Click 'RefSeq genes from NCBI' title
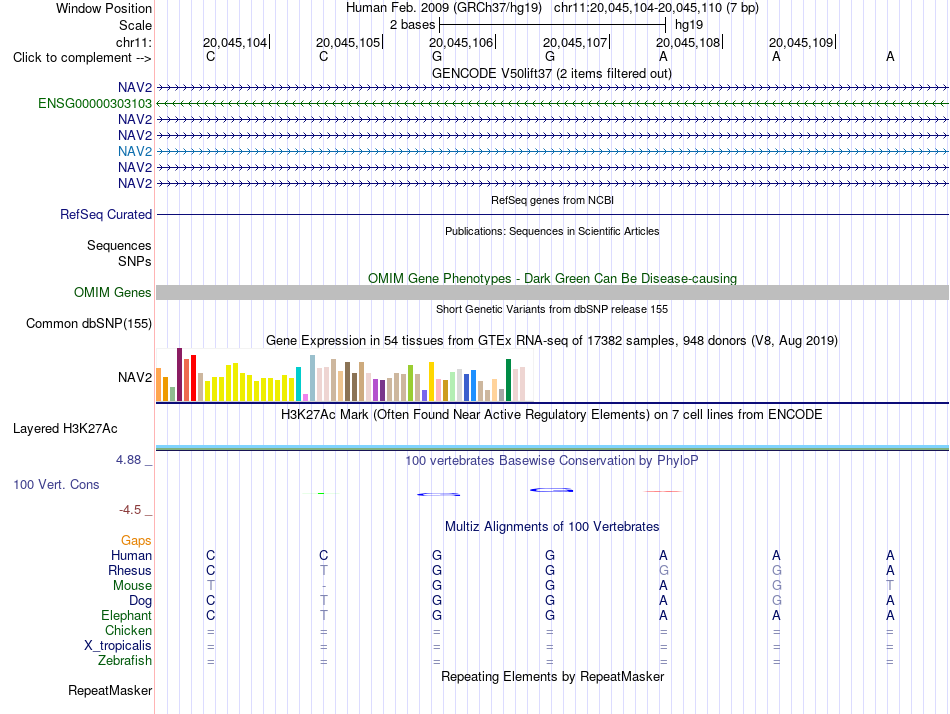Viewport: 950px width, 714px height. [553, 200]
